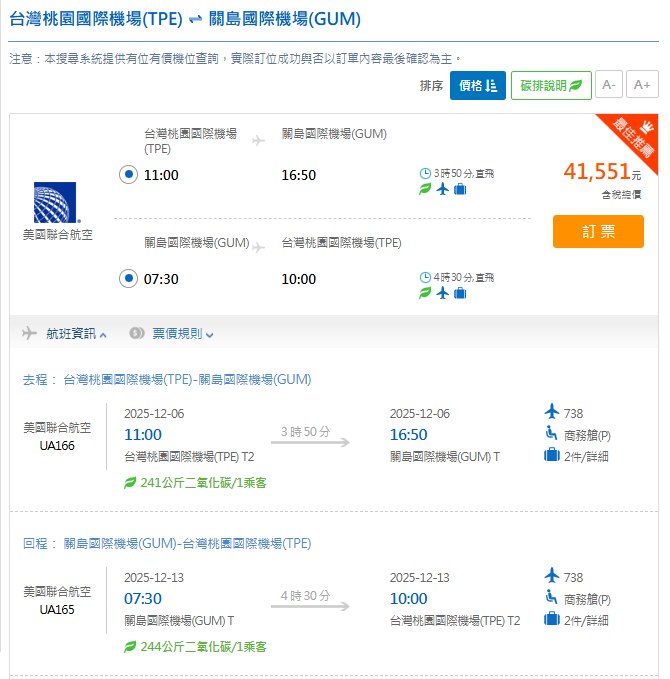Click luggage icon in 07:30 return summary row
Viewport: 670px width, 679px height.
coord(460,293)
